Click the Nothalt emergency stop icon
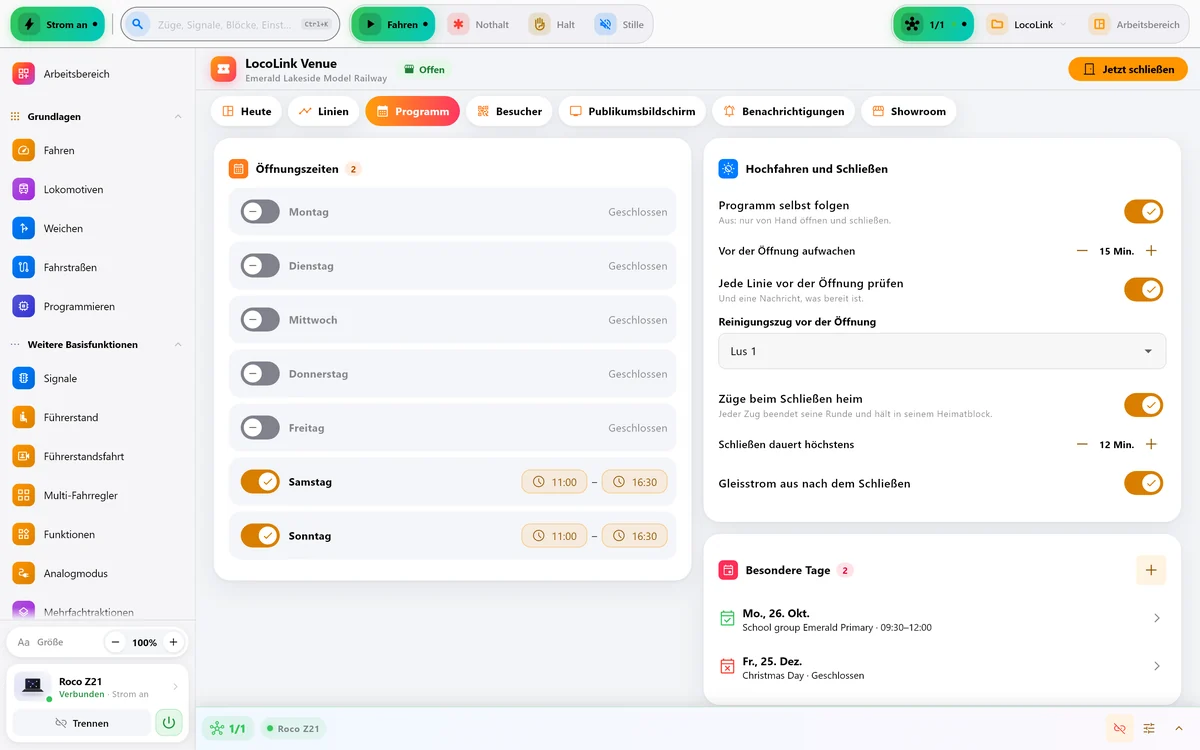Image resolution: width=1200 pixels, height=750 pixels. pos(458,24)
